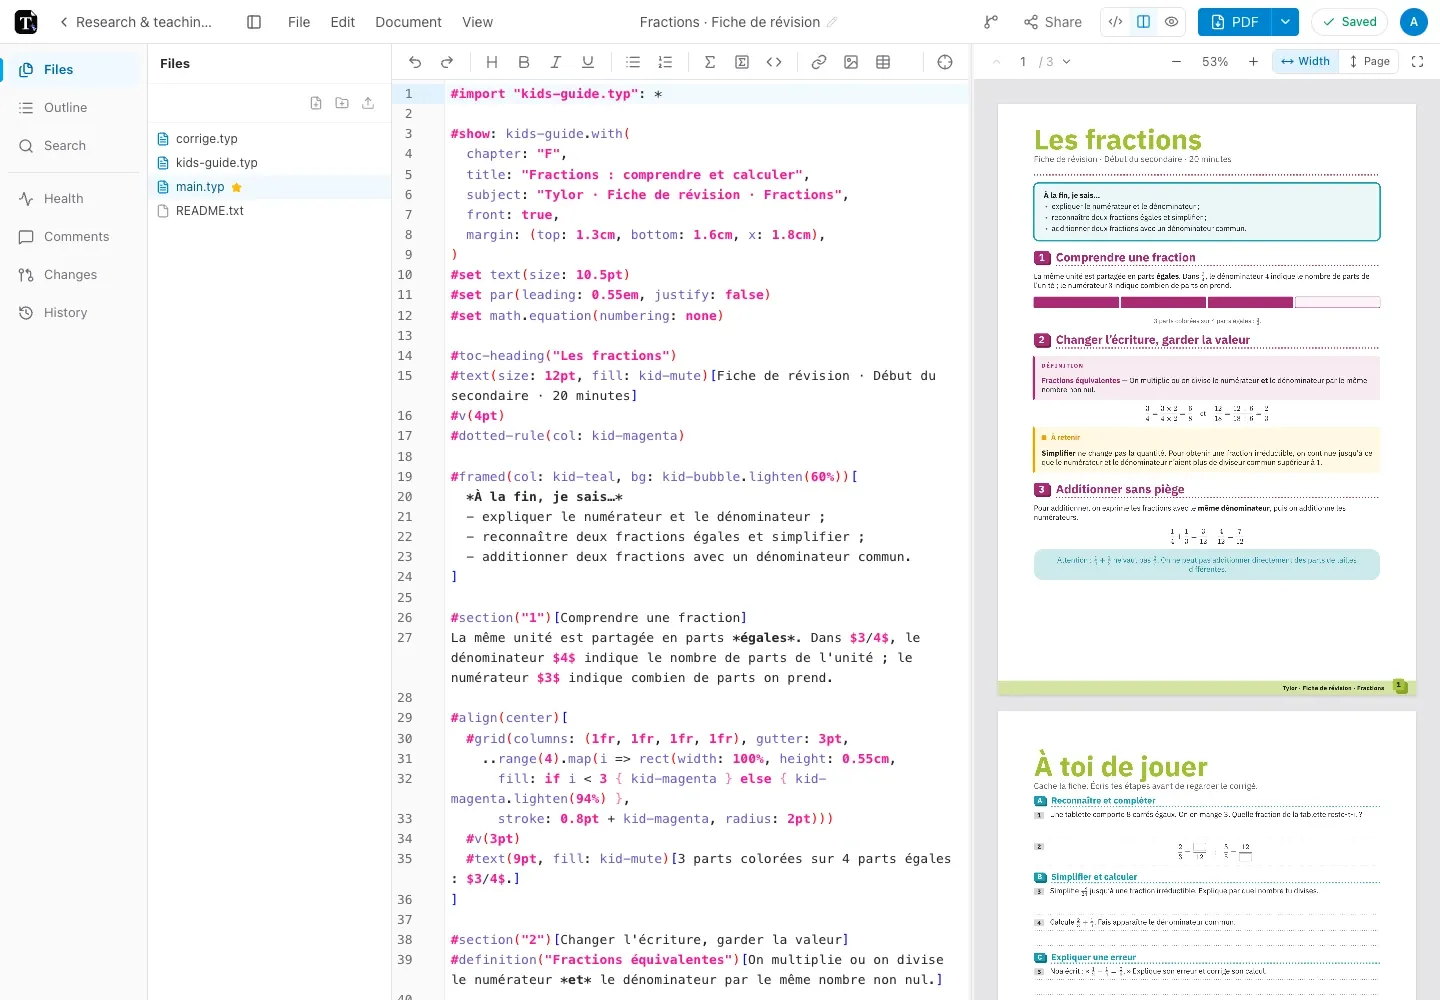Viewport: 1440px width, 1000px height.
Task: Toggle the sidebar panel icon
Action: click(x=254, y=22)
